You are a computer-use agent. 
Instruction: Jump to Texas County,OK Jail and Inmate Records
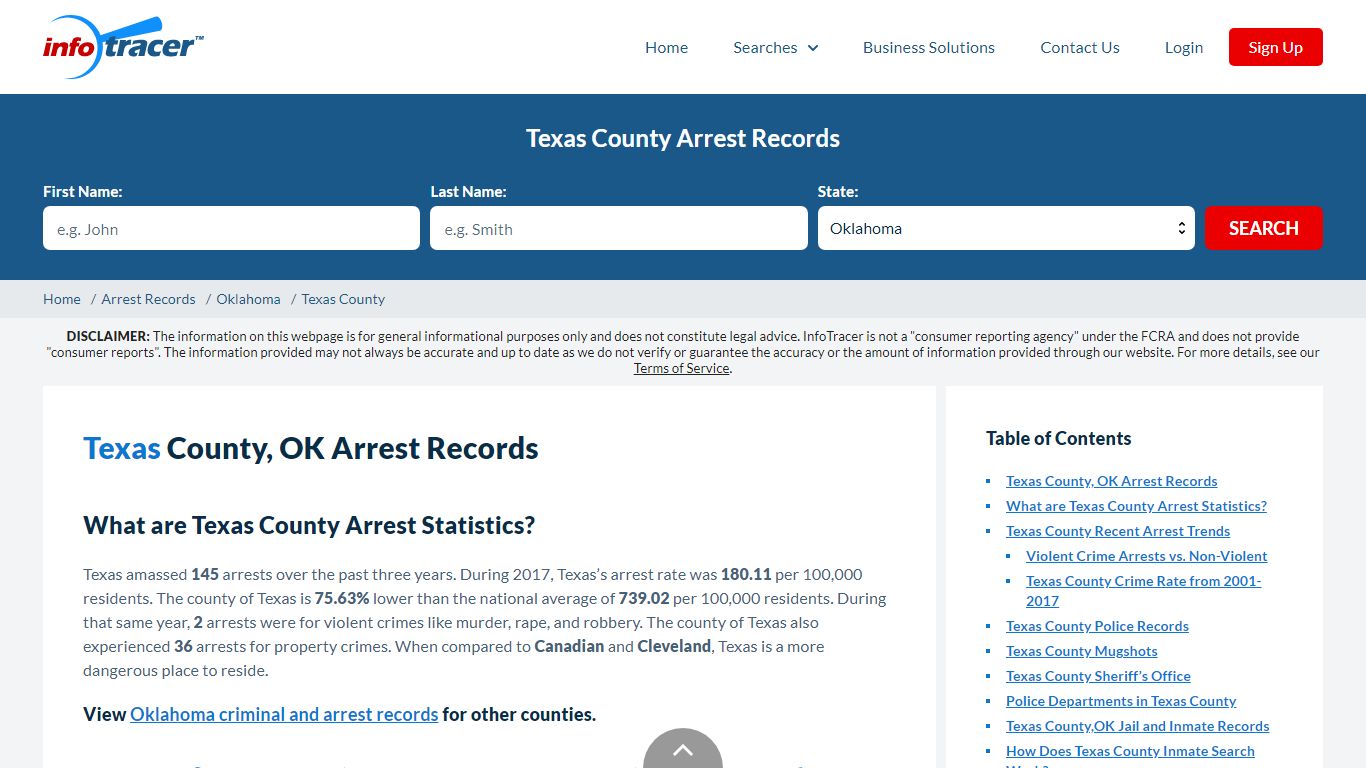point(1137,726)
